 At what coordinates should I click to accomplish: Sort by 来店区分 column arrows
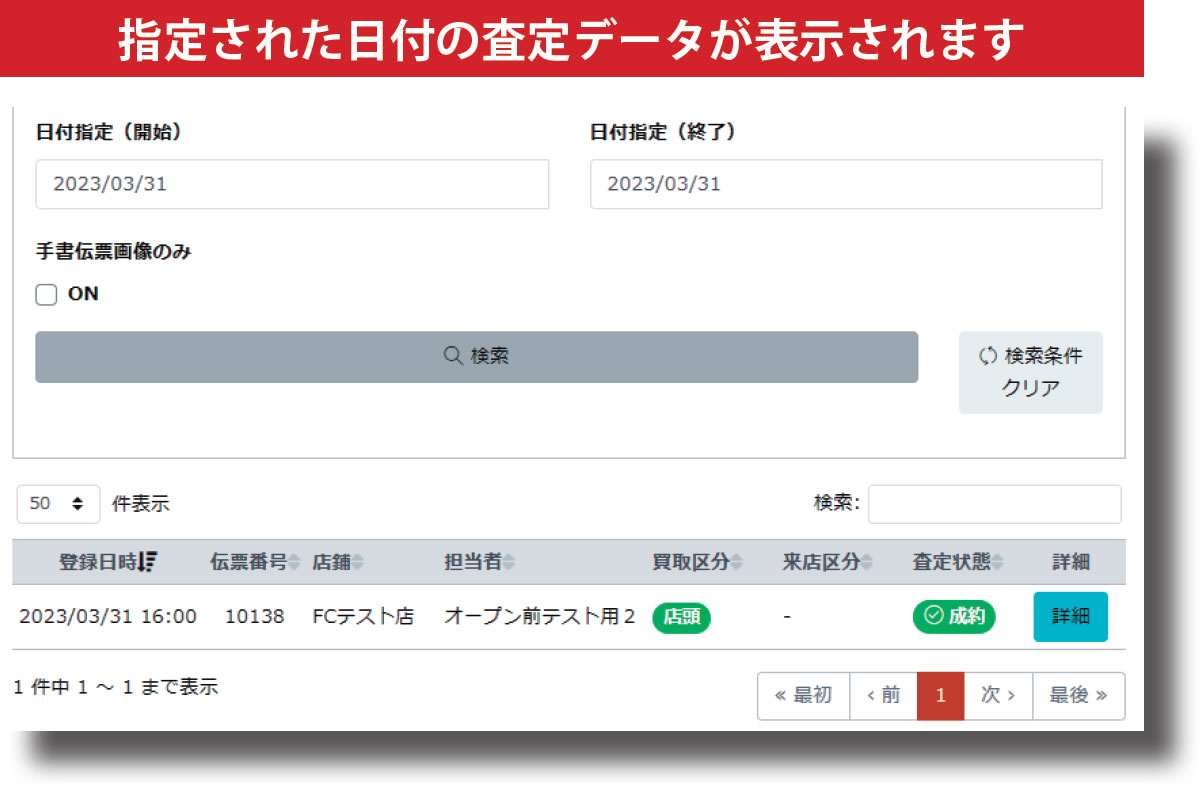tap(867, 563)
